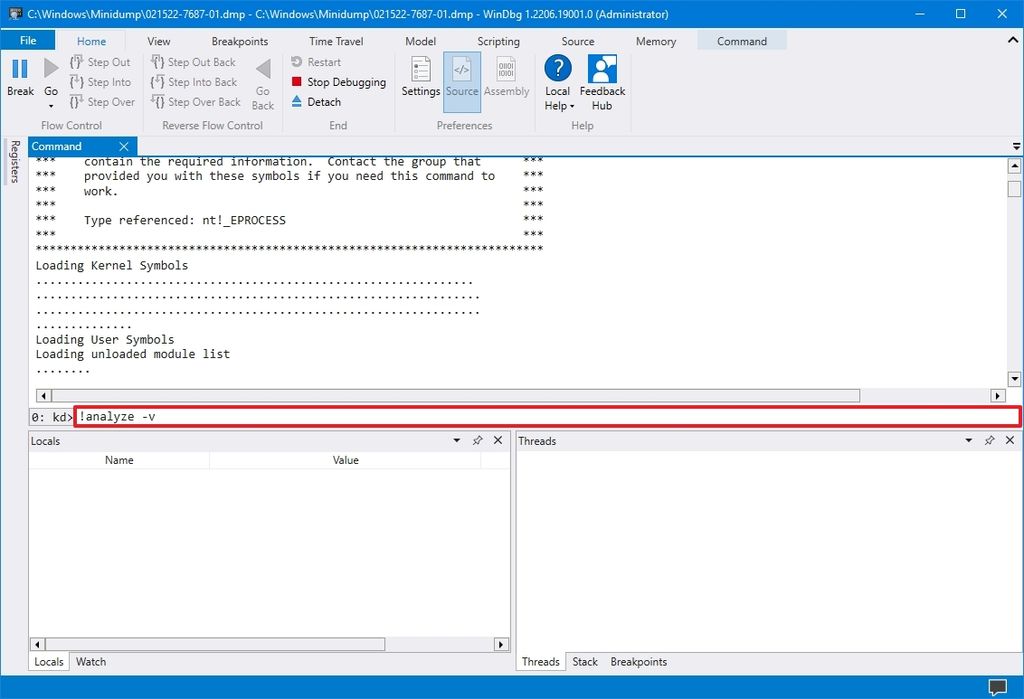This screenshot has width=1024, height=699.
Task: Open the Breakpoints ribbon tab
Action: pyautogui.click(x=240, y=41)
